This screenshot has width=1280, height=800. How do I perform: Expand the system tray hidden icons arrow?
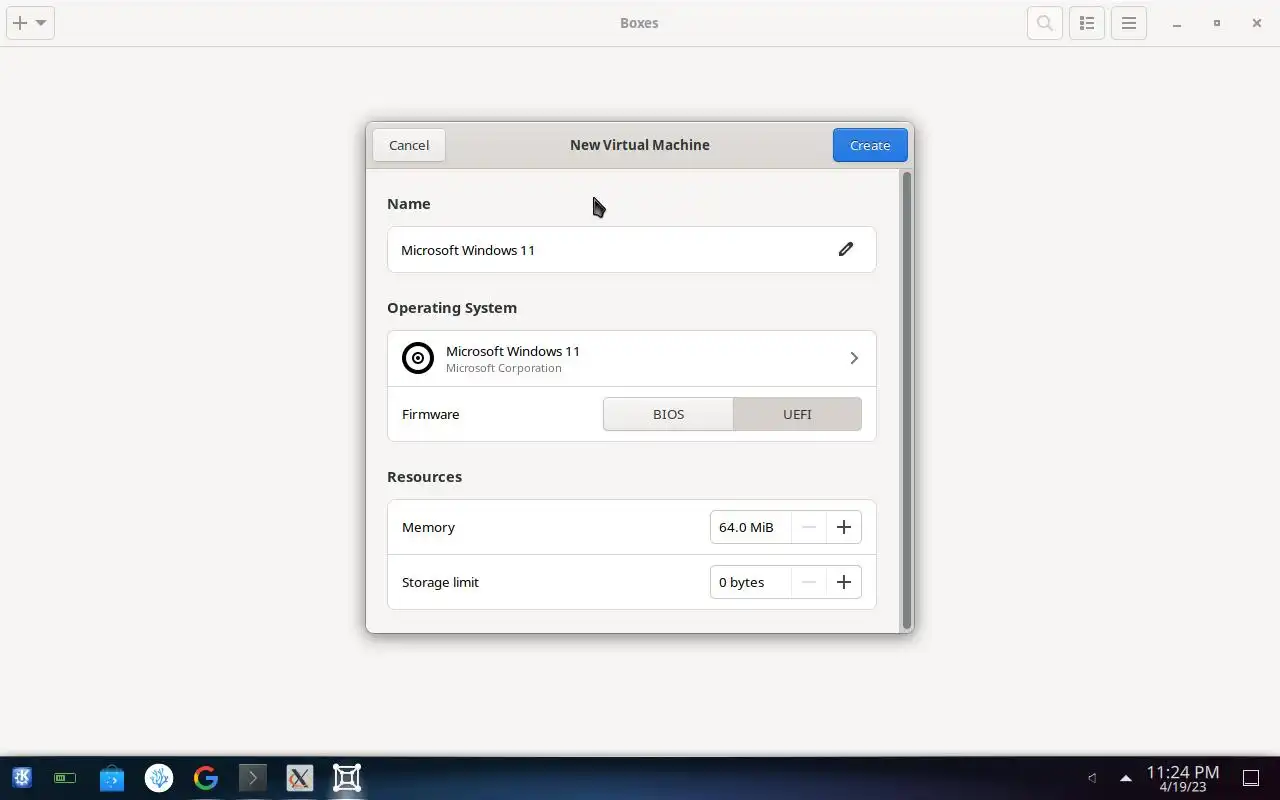[x=1126, y=778]
